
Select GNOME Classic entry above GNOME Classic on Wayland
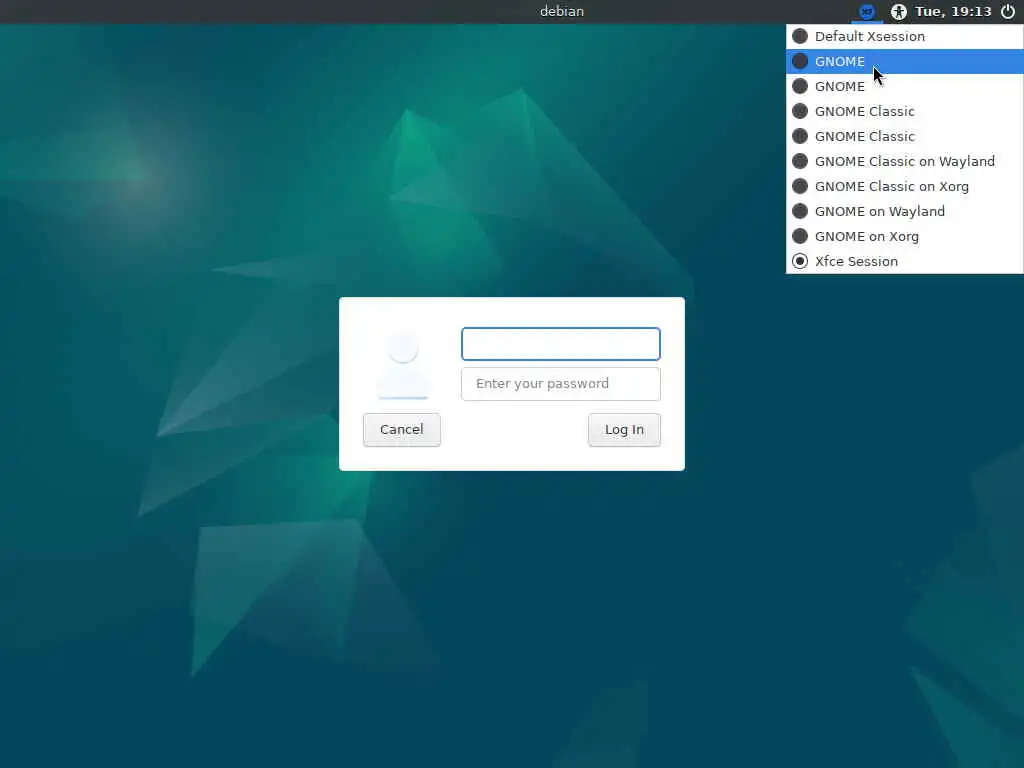tap(904, 136)
